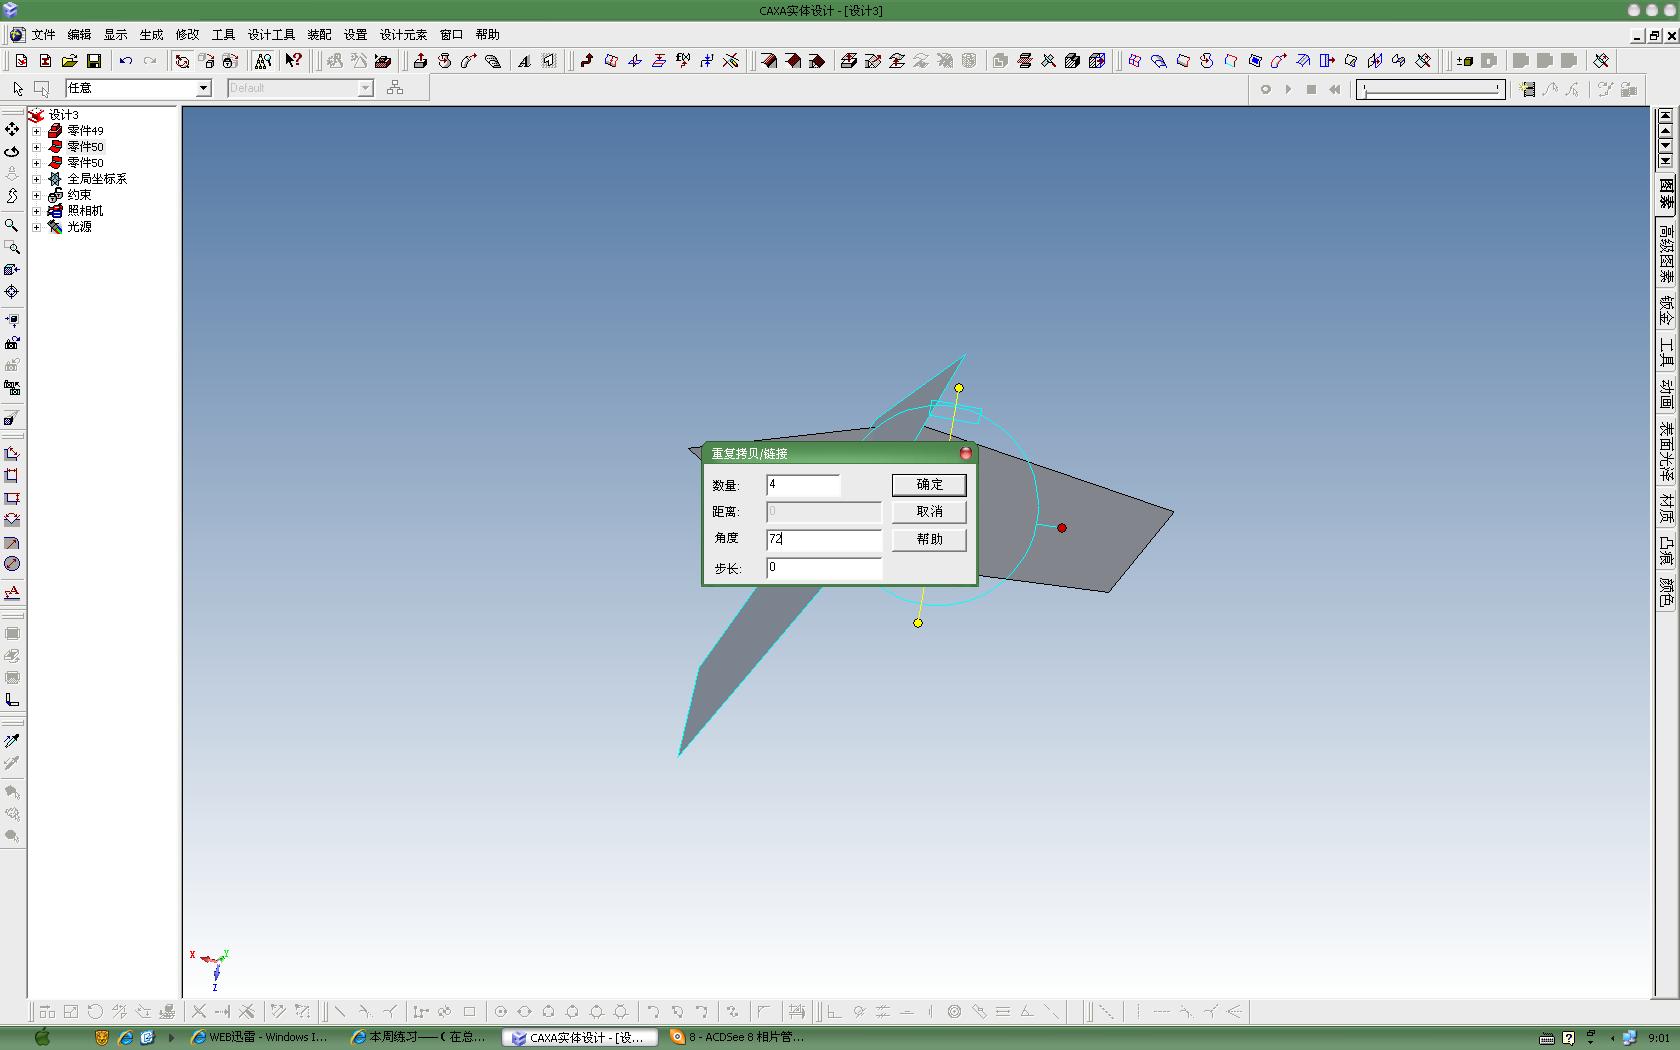Screen dimensions: 1680x1050
Task: Expand the 零件49 tree node
Action: (36, 131)
